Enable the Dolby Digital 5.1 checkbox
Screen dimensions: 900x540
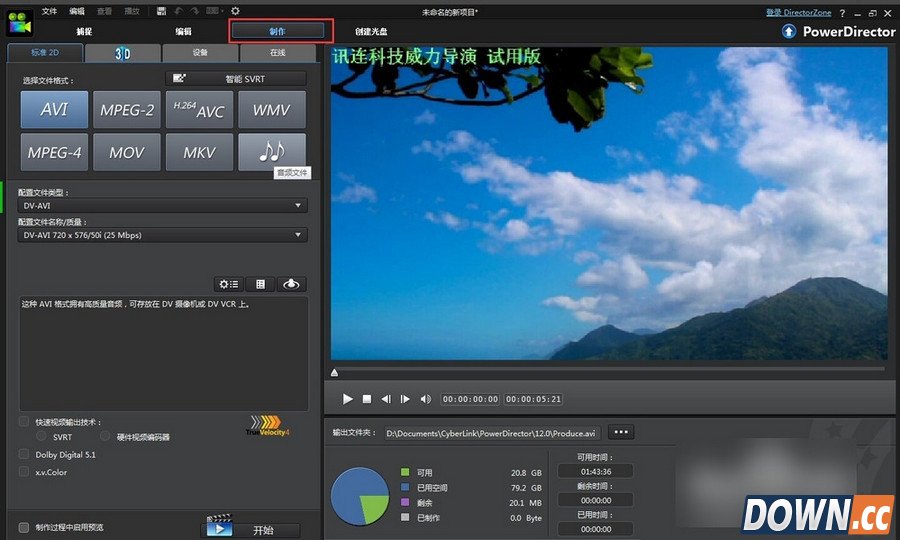pyautogui.click(x=24, y=454)
